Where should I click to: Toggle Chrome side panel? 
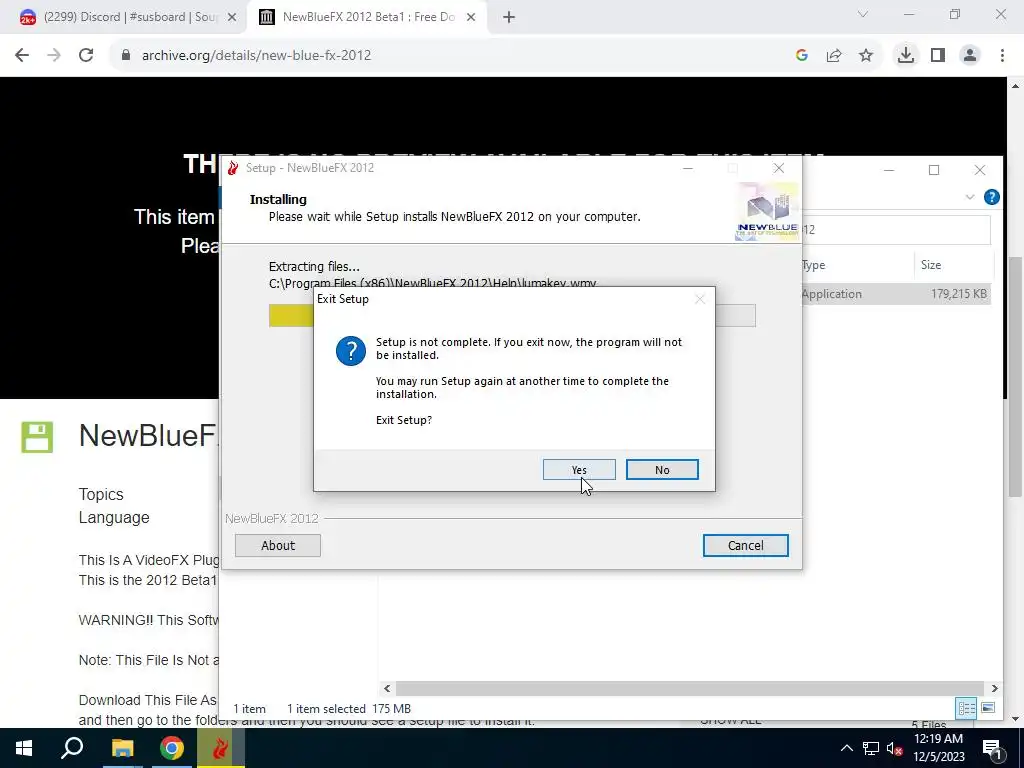938,56
